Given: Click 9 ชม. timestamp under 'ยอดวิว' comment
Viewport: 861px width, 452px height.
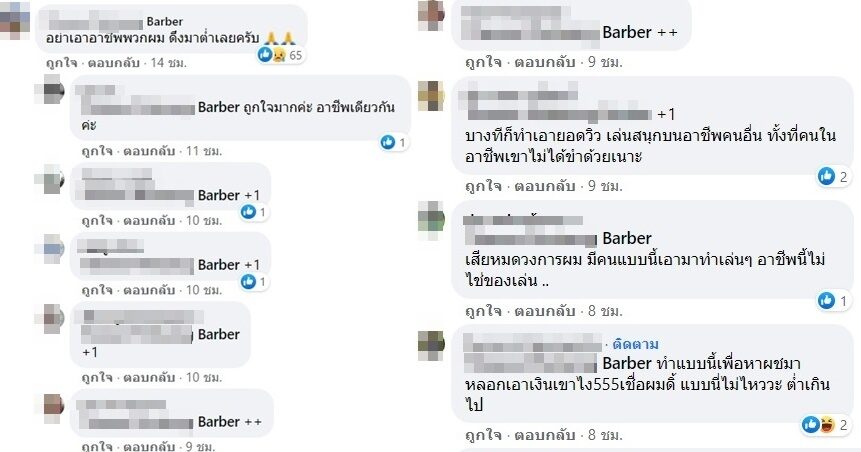Looking at the screenshot, I should (x=605, y=186).
